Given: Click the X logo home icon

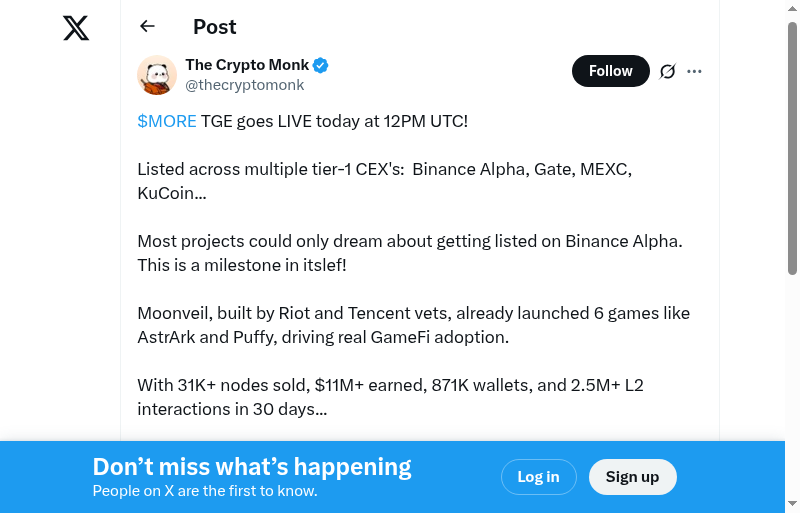Looking at the screenshot, I should pyautogui.click(x=76, y=28).
